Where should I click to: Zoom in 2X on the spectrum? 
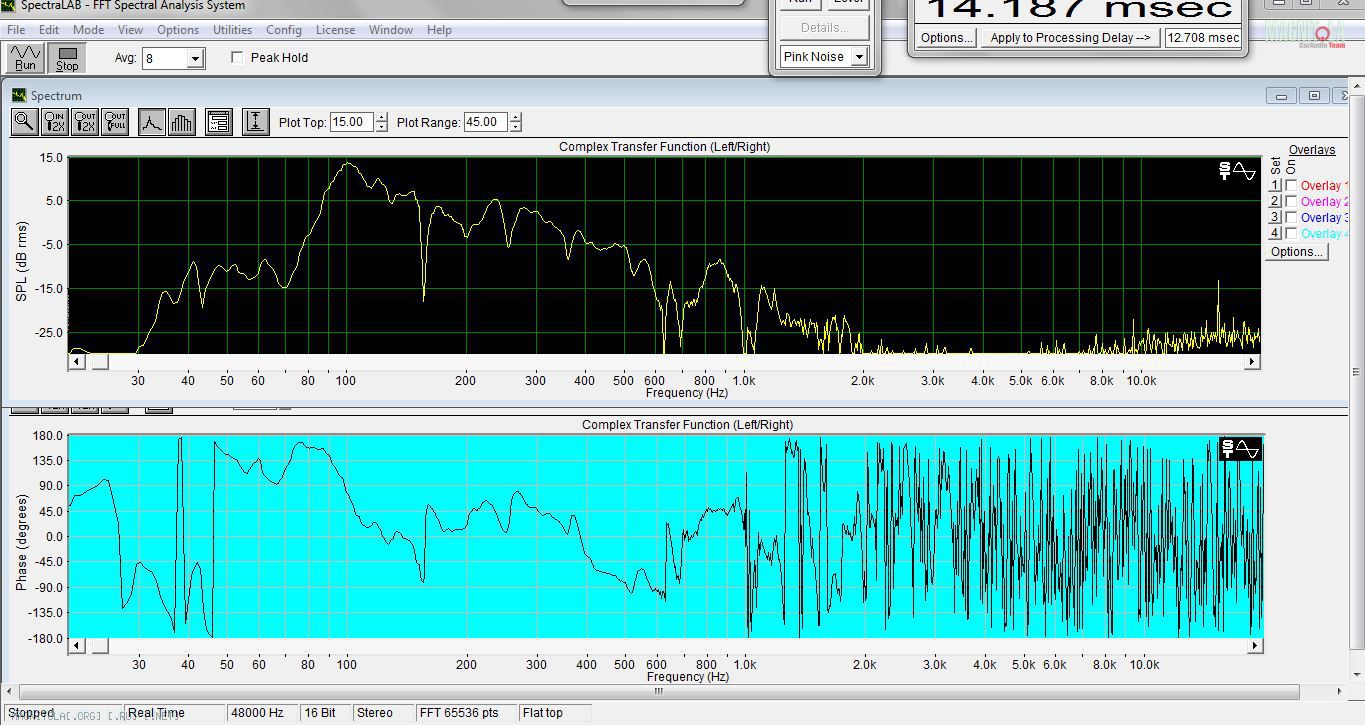[x=55, y=123]
